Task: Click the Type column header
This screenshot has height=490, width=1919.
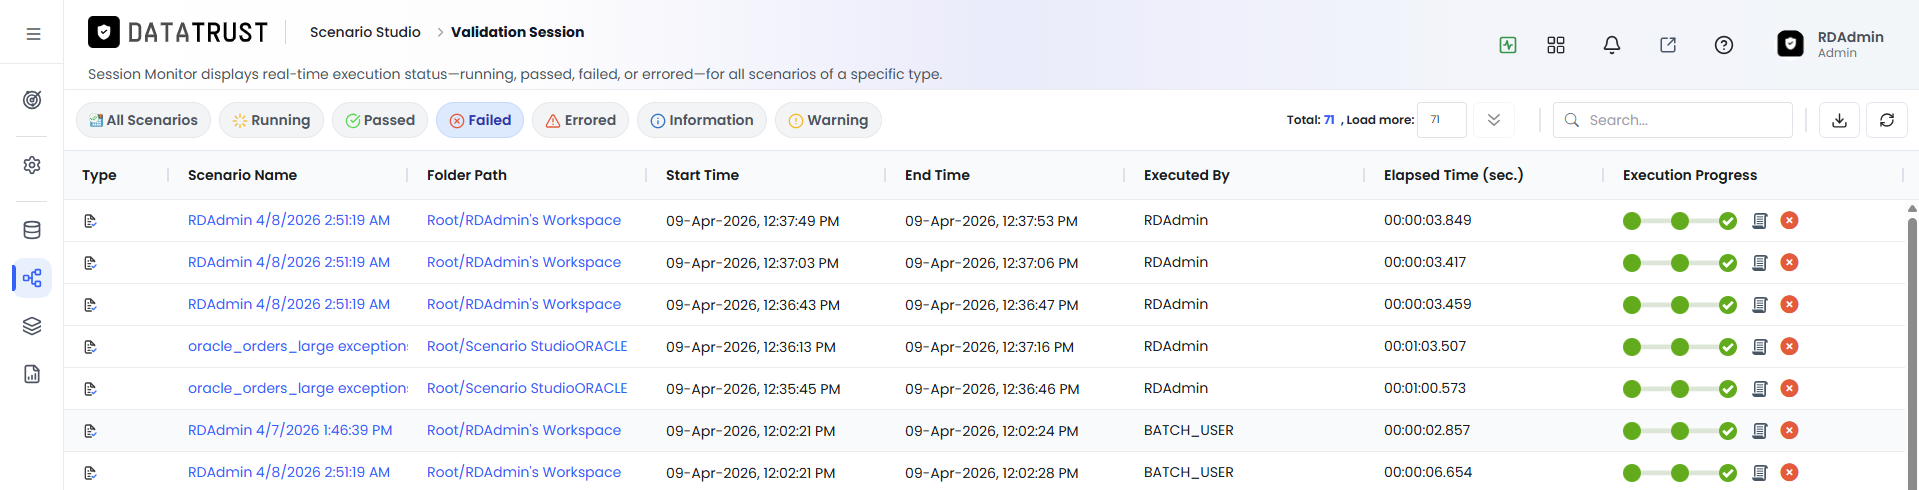Action: pyautogui.click(x=99, y=175)
